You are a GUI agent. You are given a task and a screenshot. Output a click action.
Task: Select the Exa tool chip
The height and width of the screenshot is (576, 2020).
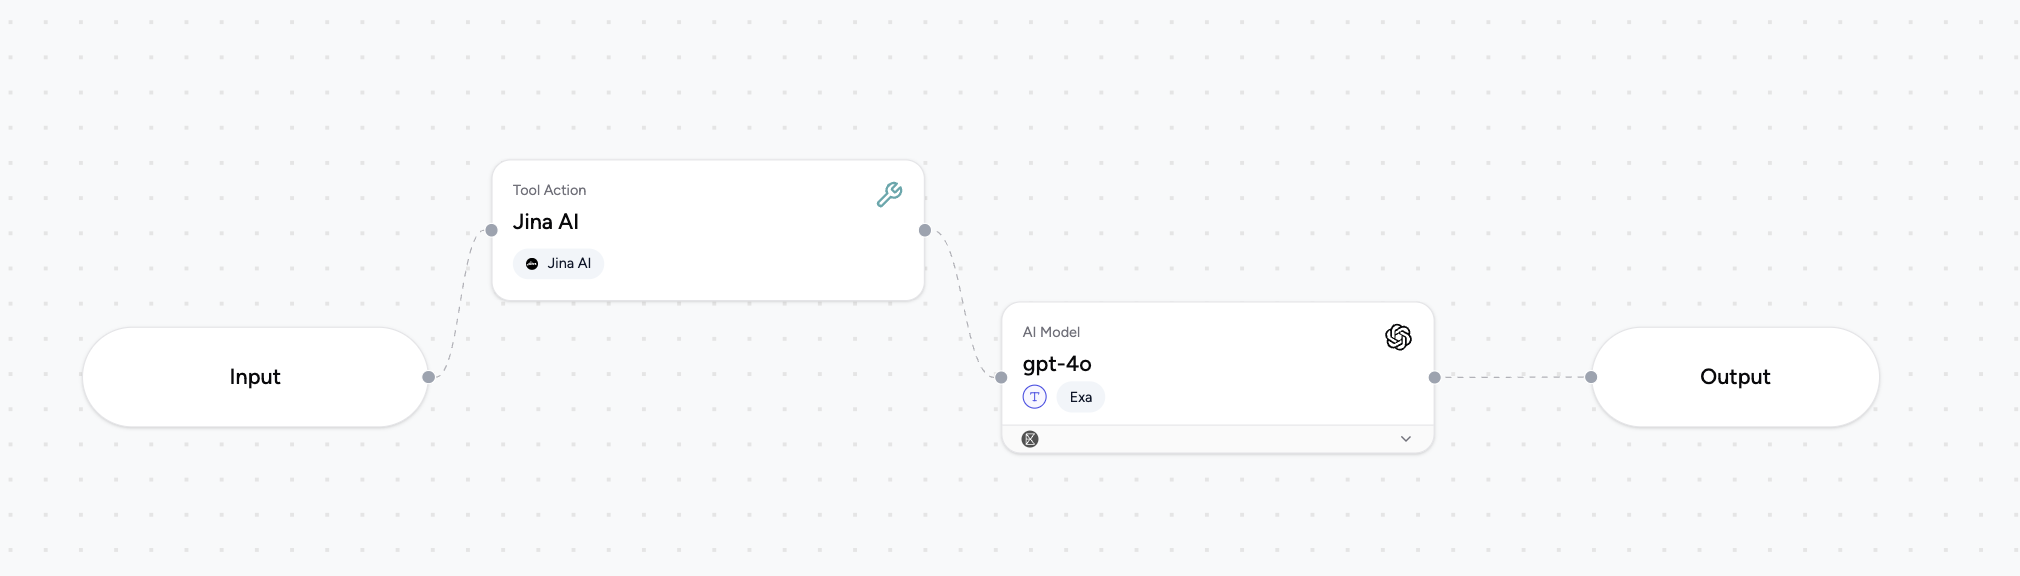pos(1080,397)
